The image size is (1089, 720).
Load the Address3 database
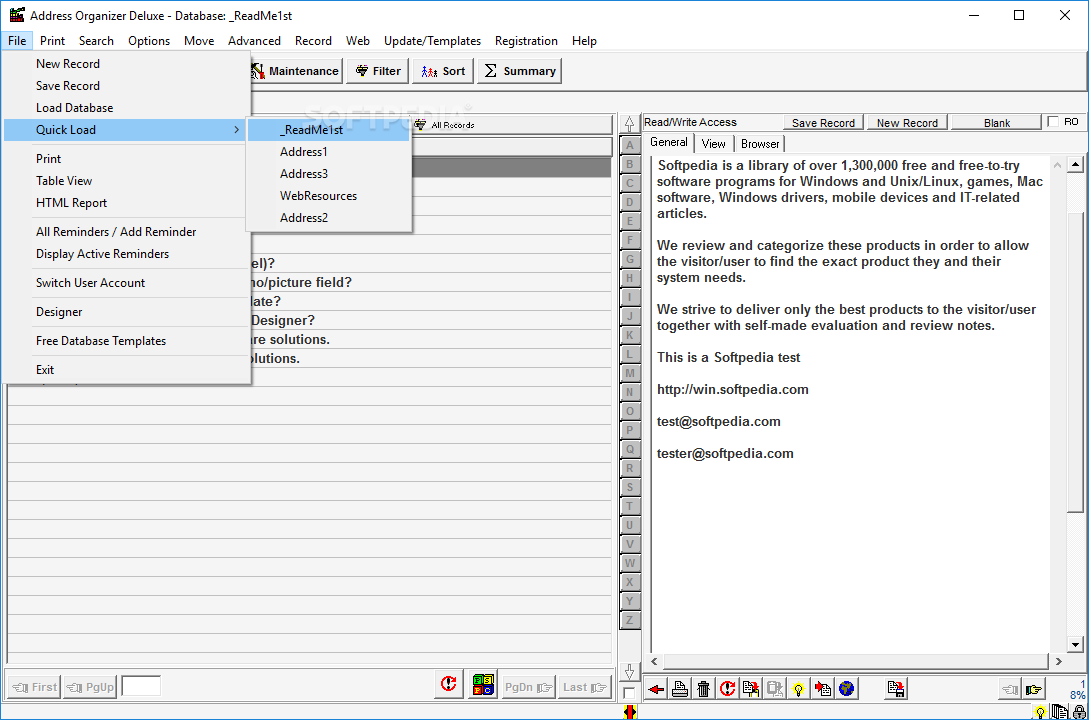[x=329, y=174]
